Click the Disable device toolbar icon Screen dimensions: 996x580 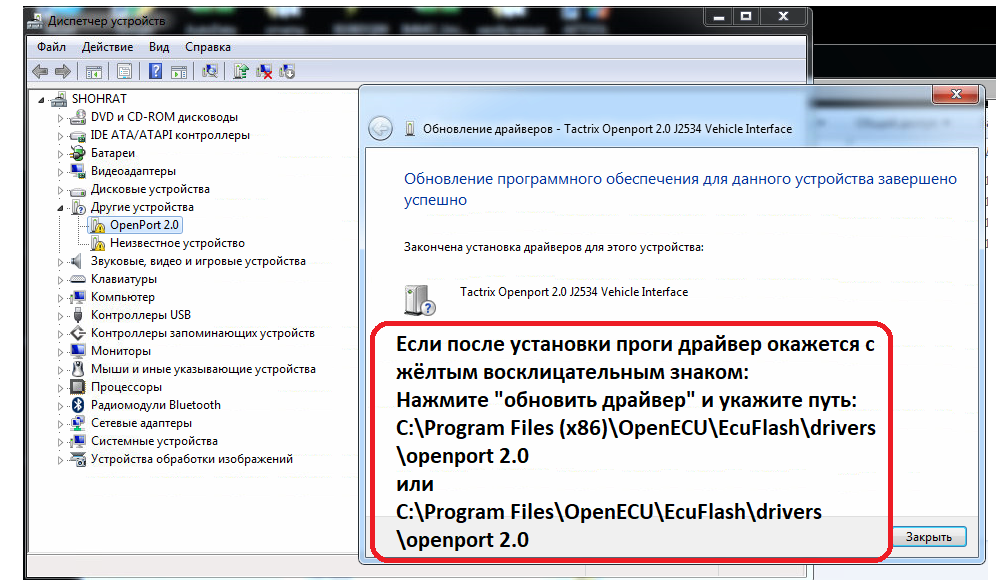[285, 71]
